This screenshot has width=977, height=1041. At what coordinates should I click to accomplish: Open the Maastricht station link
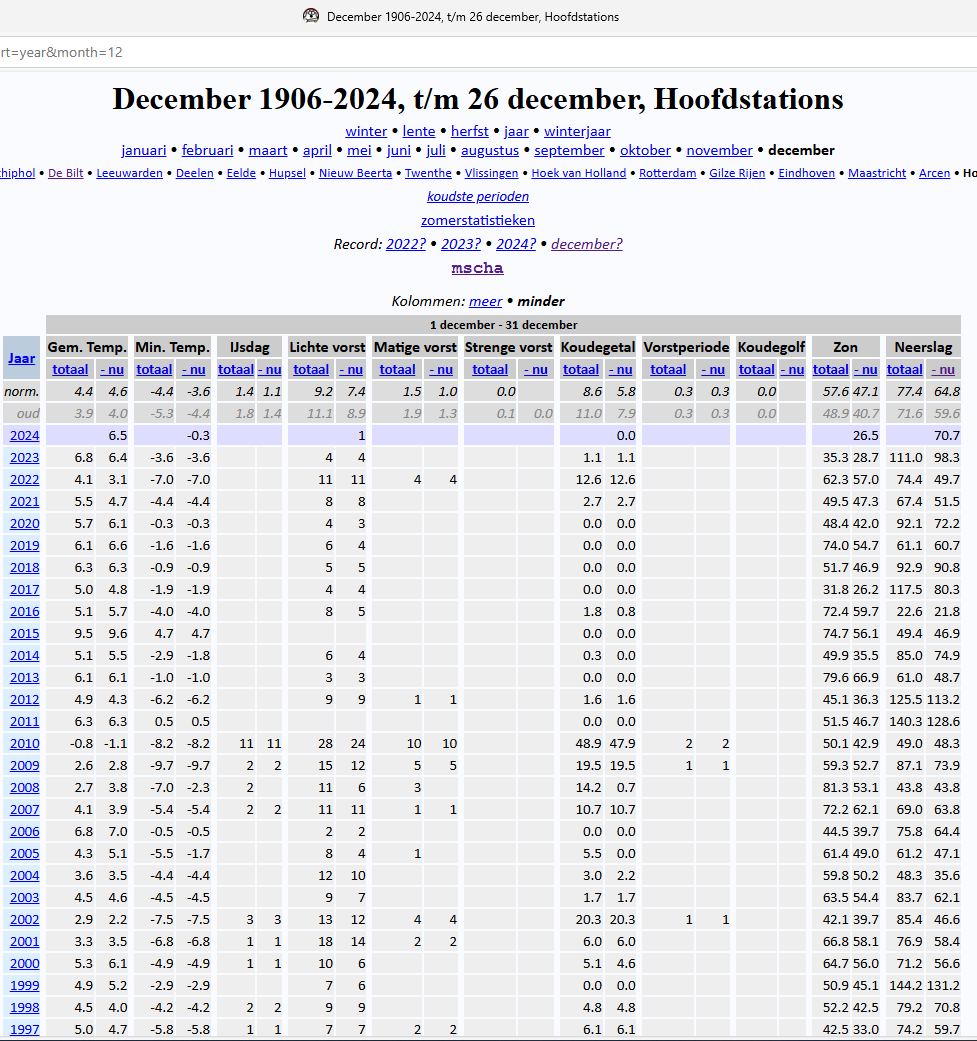pos(877,173)
